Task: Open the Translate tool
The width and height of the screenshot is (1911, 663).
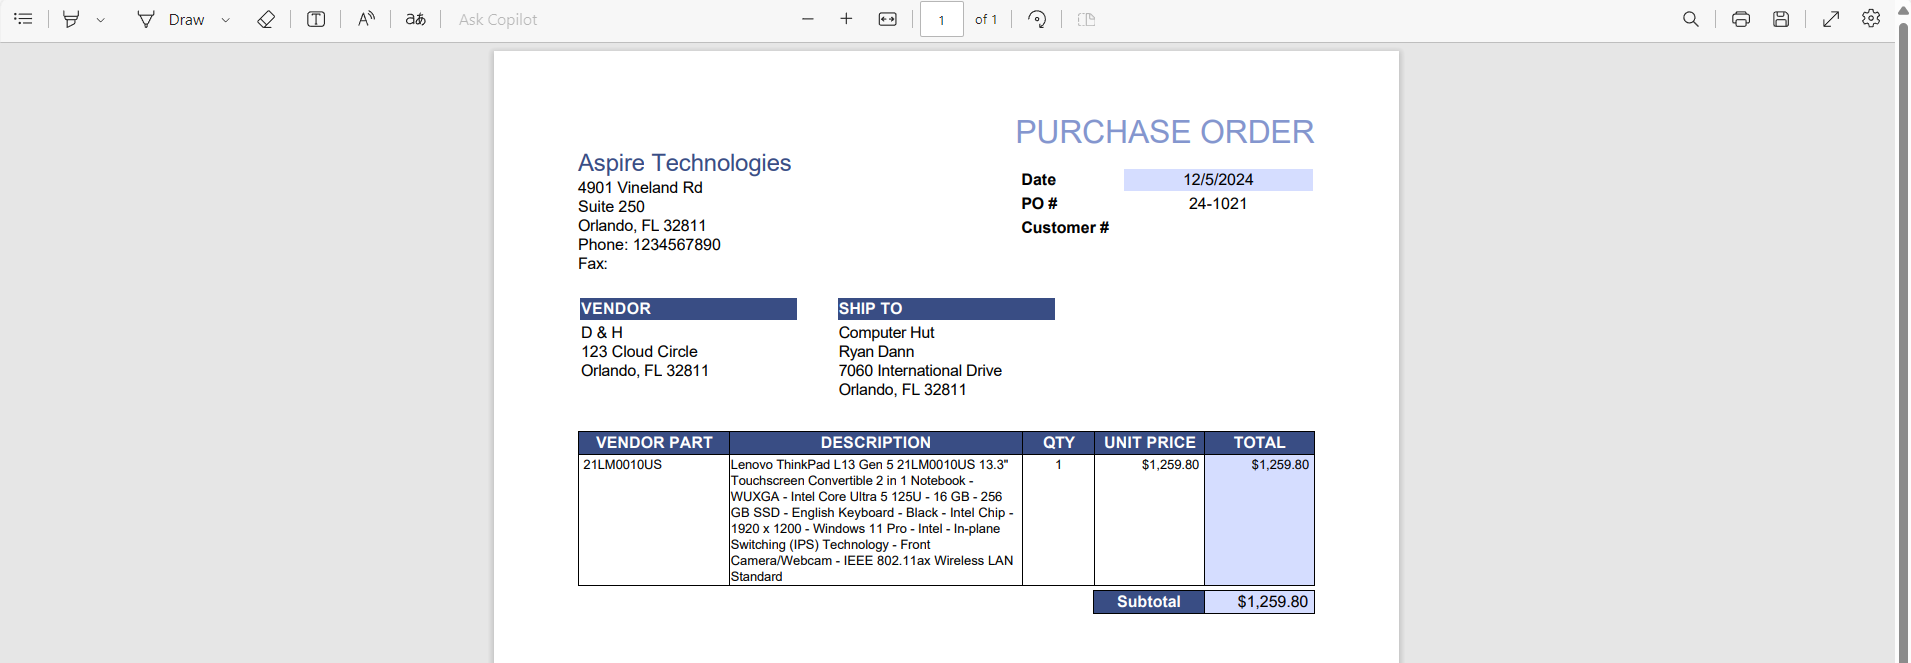Action: tap(415, 19)
